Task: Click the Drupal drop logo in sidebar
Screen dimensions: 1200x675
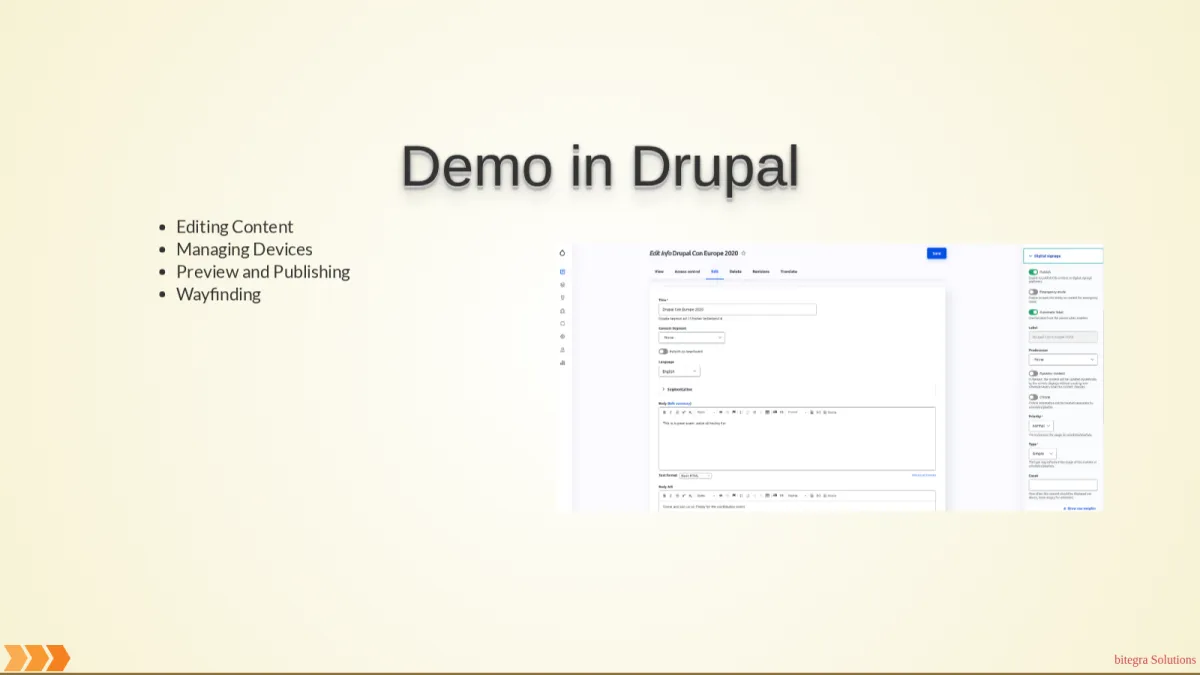Action: tap(563, 253)
